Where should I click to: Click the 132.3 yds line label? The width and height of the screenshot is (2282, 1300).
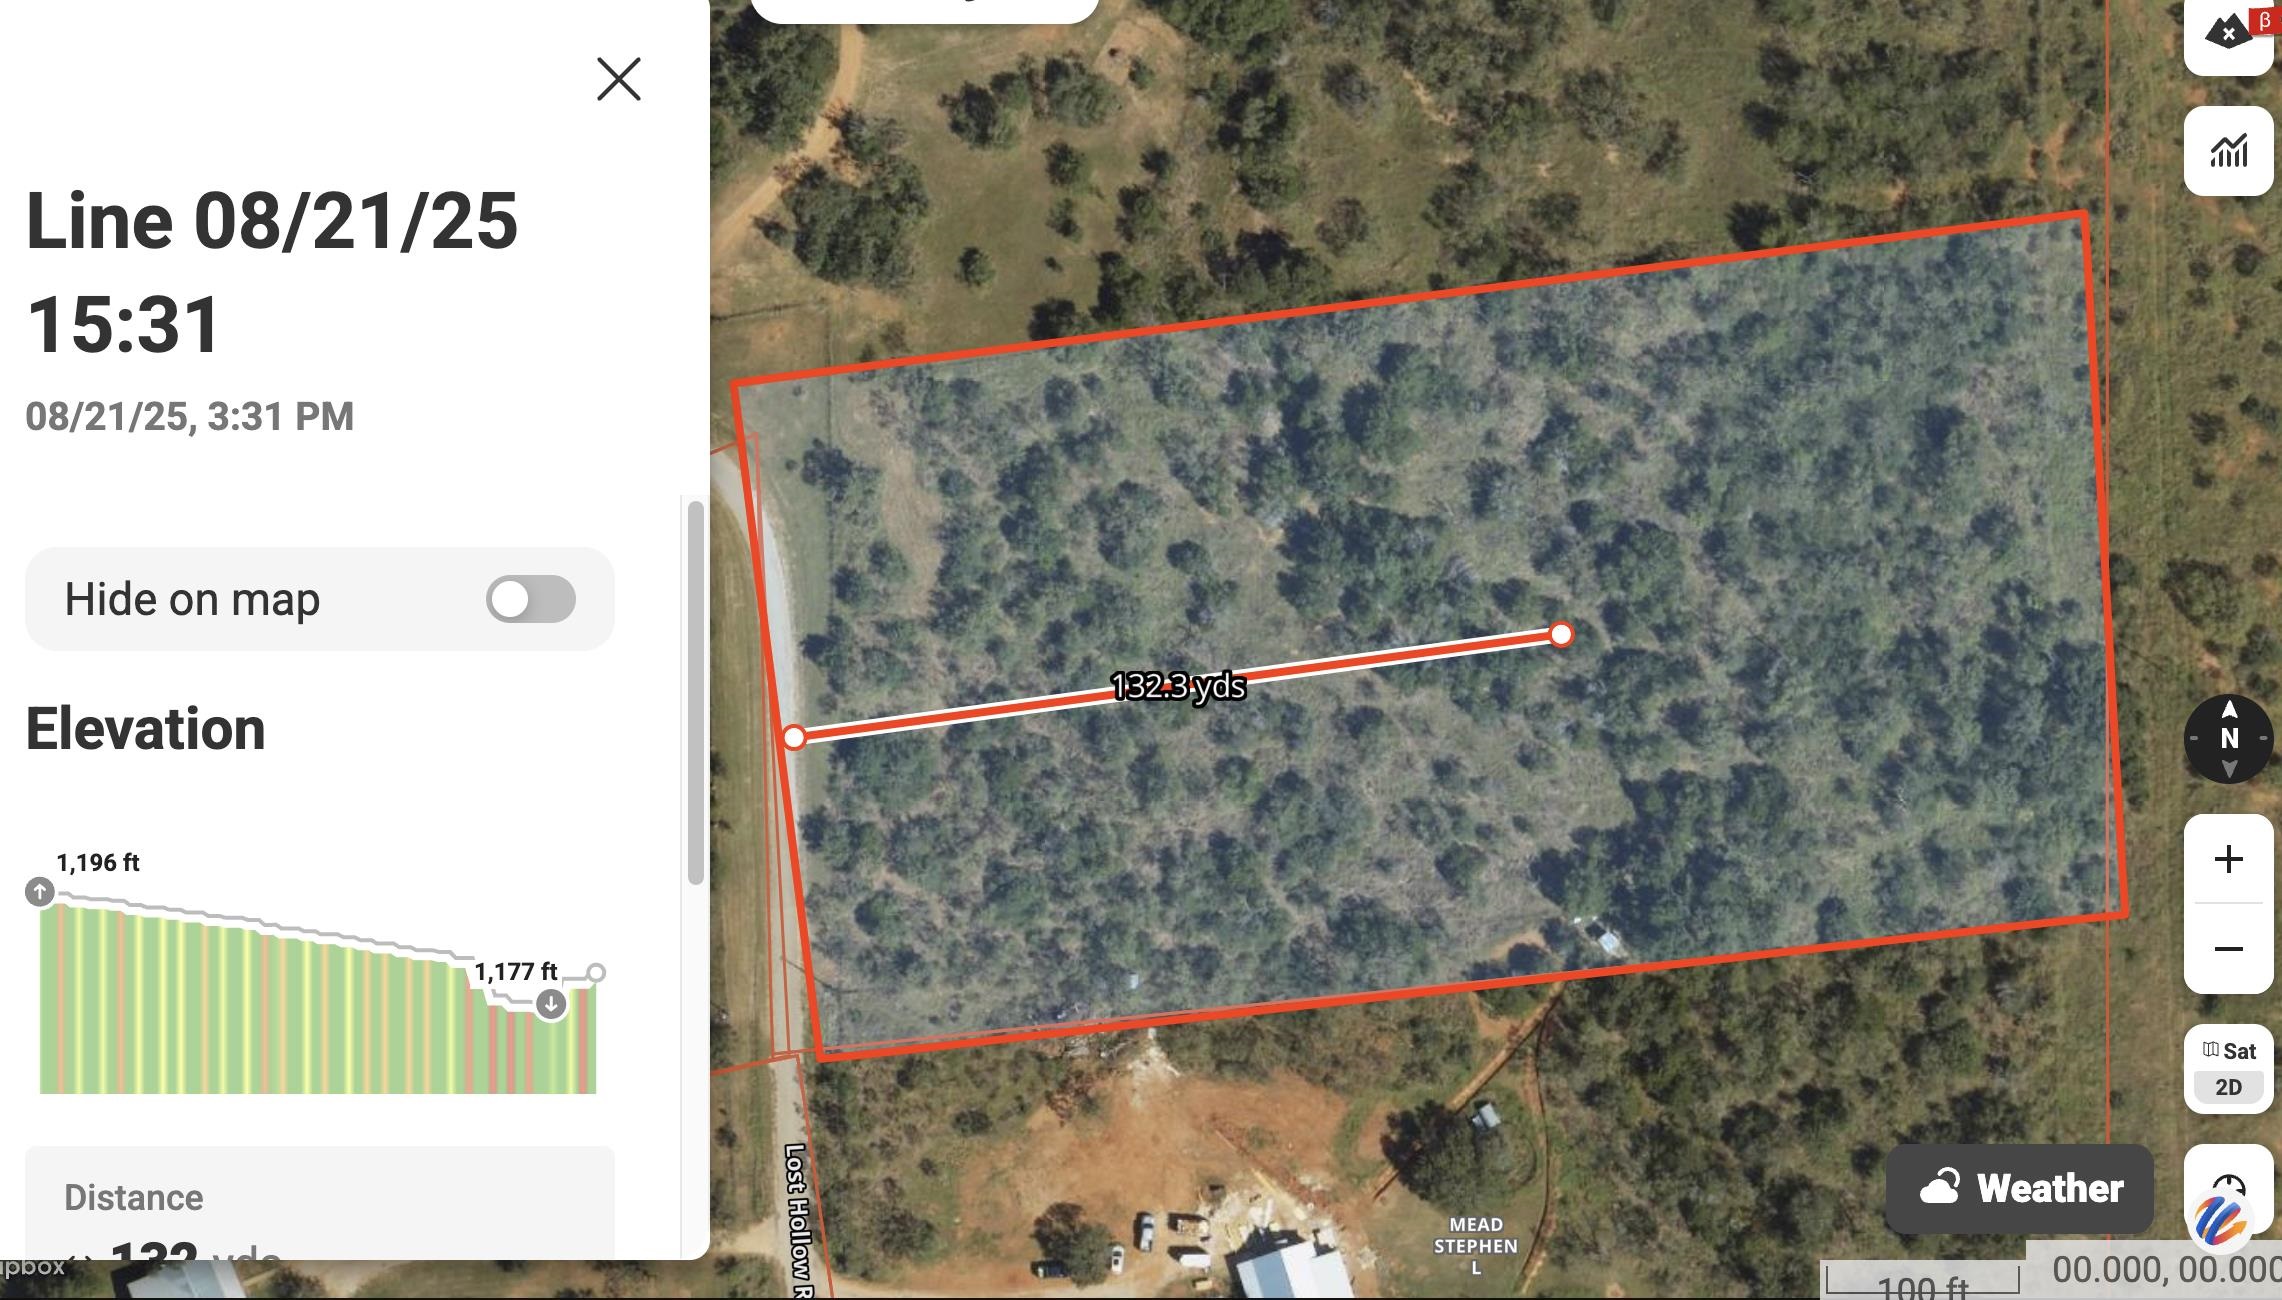click(1178, 686)
